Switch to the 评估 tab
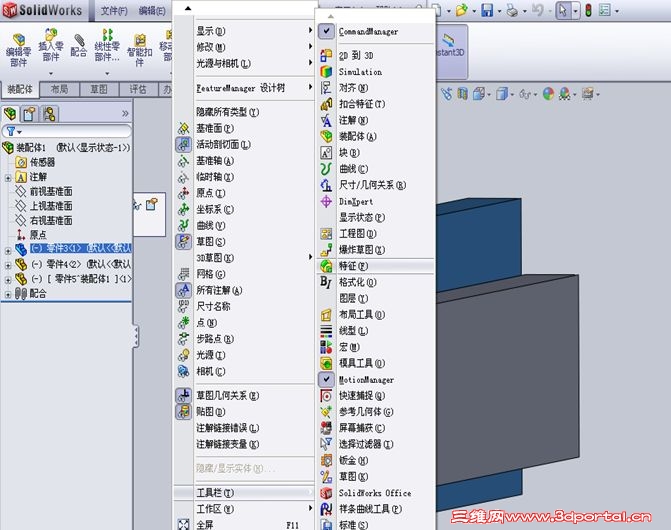 [x=138, y=89]
